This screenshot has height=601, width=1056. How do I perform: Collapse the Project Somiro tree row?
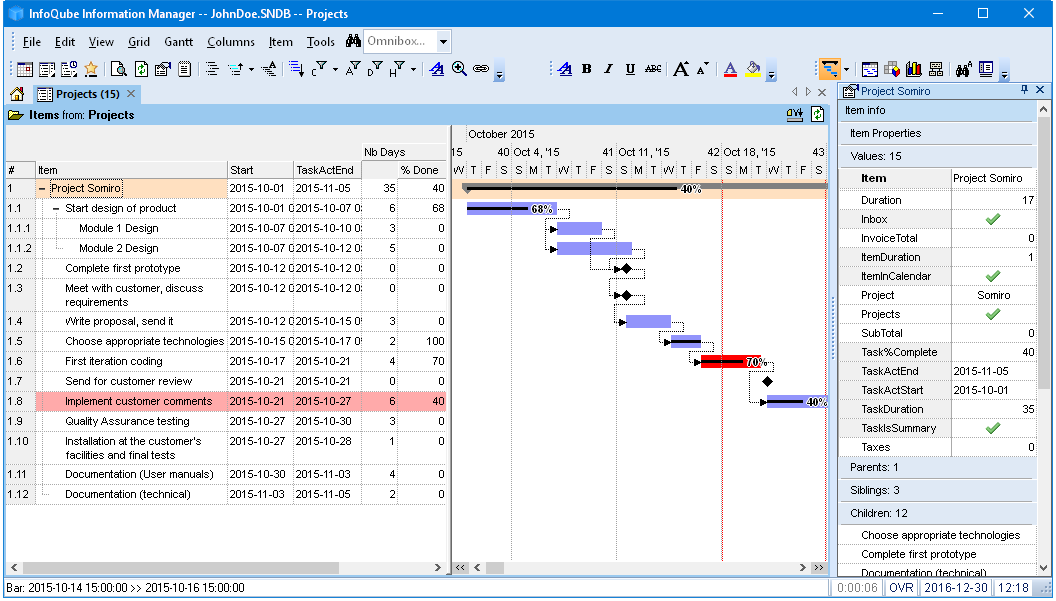[x=42, y=189]
